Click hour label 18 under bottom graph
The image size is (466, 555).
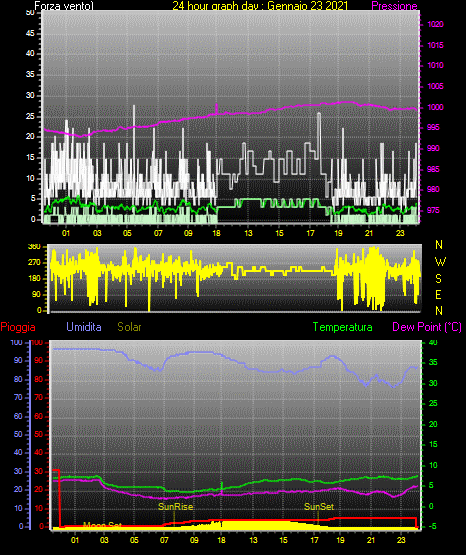point(221,540)
